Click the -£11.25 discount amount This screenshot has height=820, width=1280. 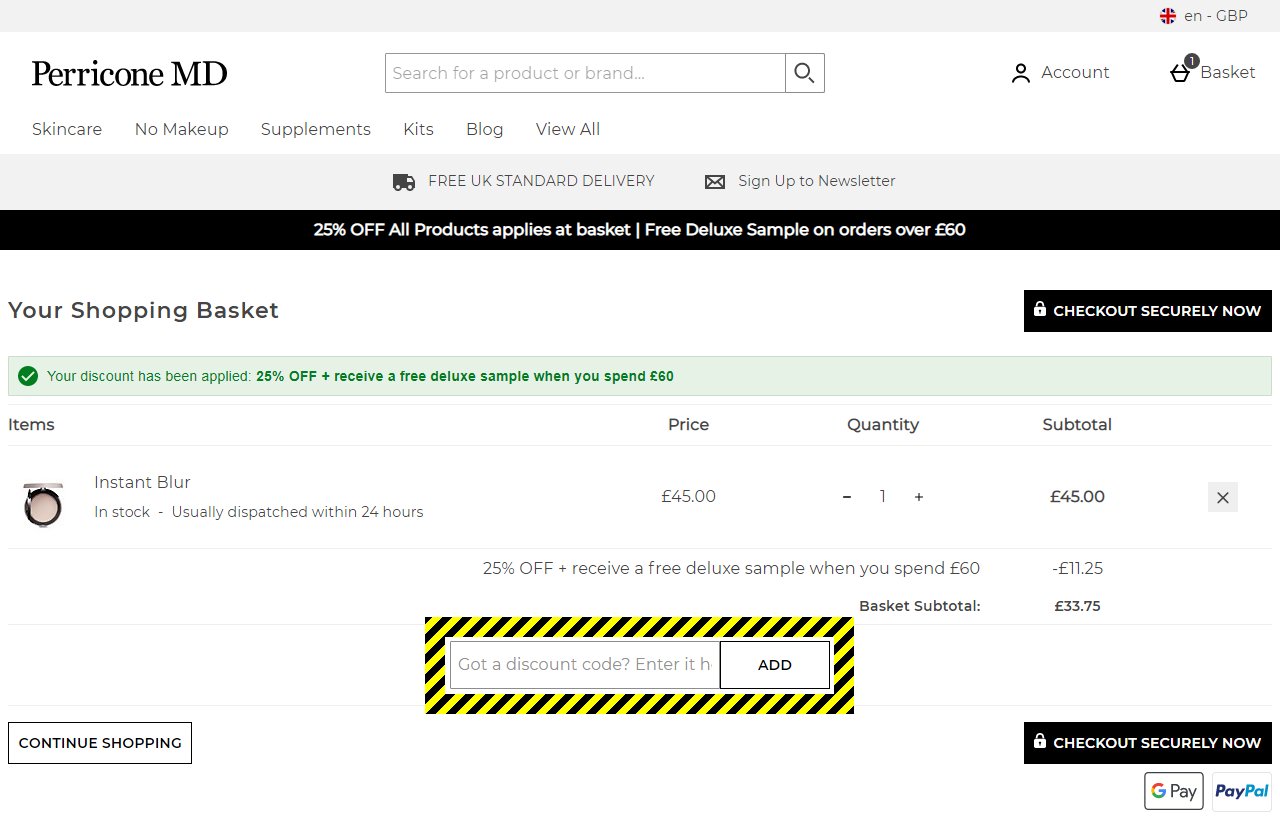(x=1077, y=568)
